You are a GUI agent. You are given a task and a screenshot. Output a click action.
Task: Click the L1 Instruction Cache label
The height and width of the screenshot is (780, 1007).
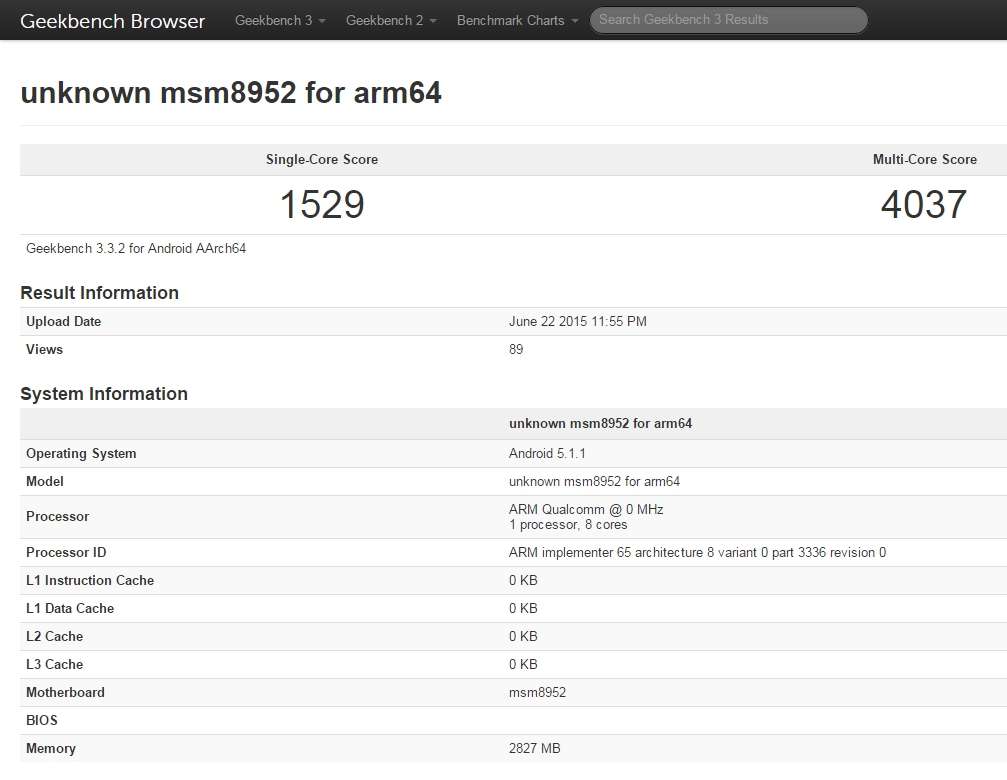[x=90, y=580]
